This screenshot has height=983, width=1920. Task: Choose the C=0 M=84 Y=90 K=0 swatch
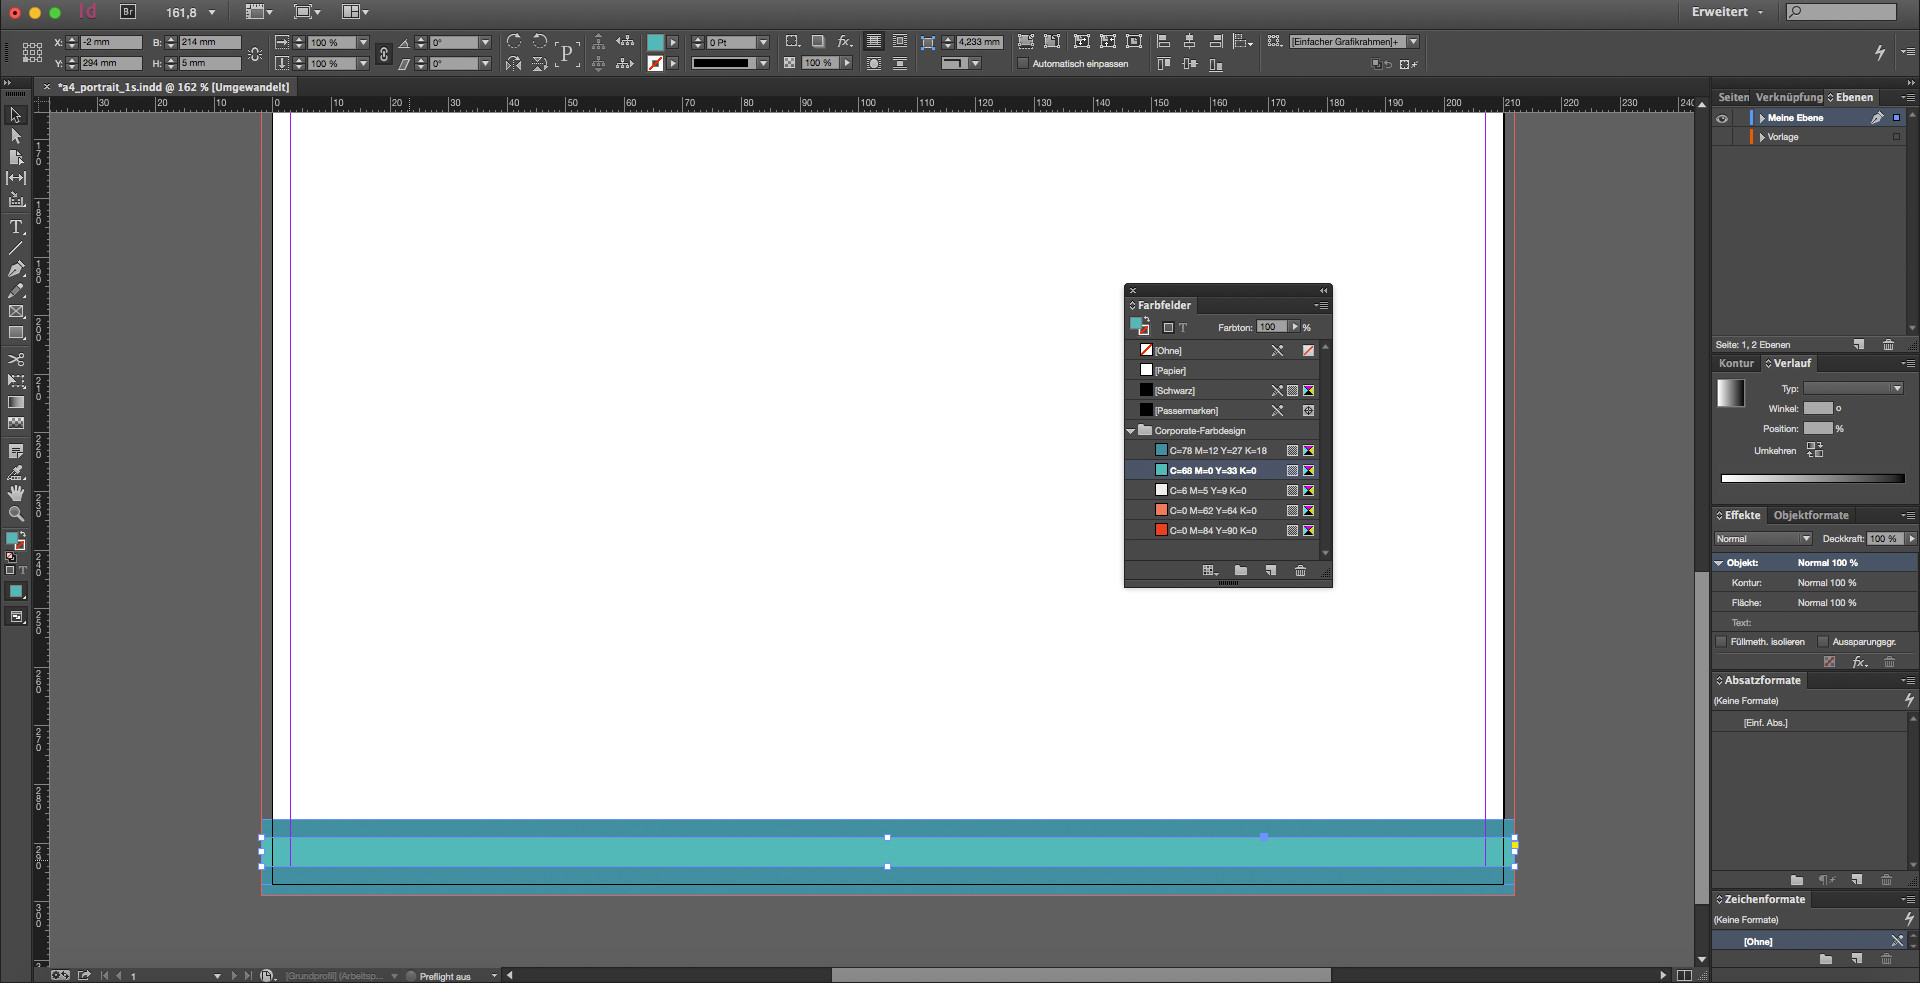coord(1212,531)
